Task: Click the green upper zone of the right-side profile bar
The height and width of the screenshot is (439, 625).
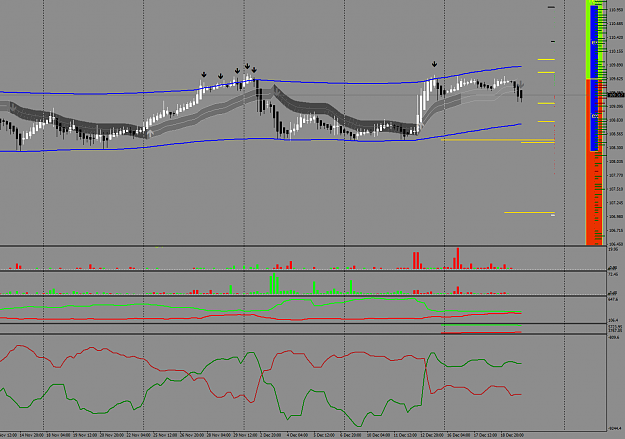Action: pos(588,40)
